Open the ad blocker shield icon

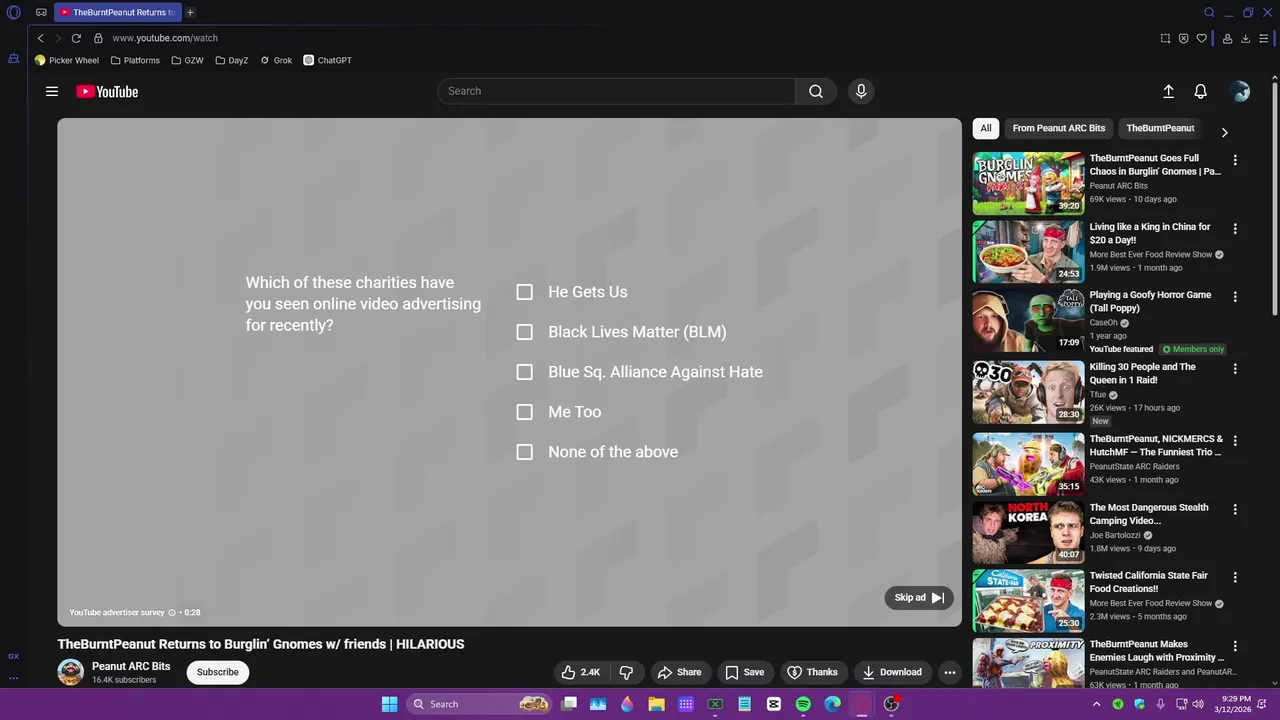pyautogui.click(x=1183, y=38)
